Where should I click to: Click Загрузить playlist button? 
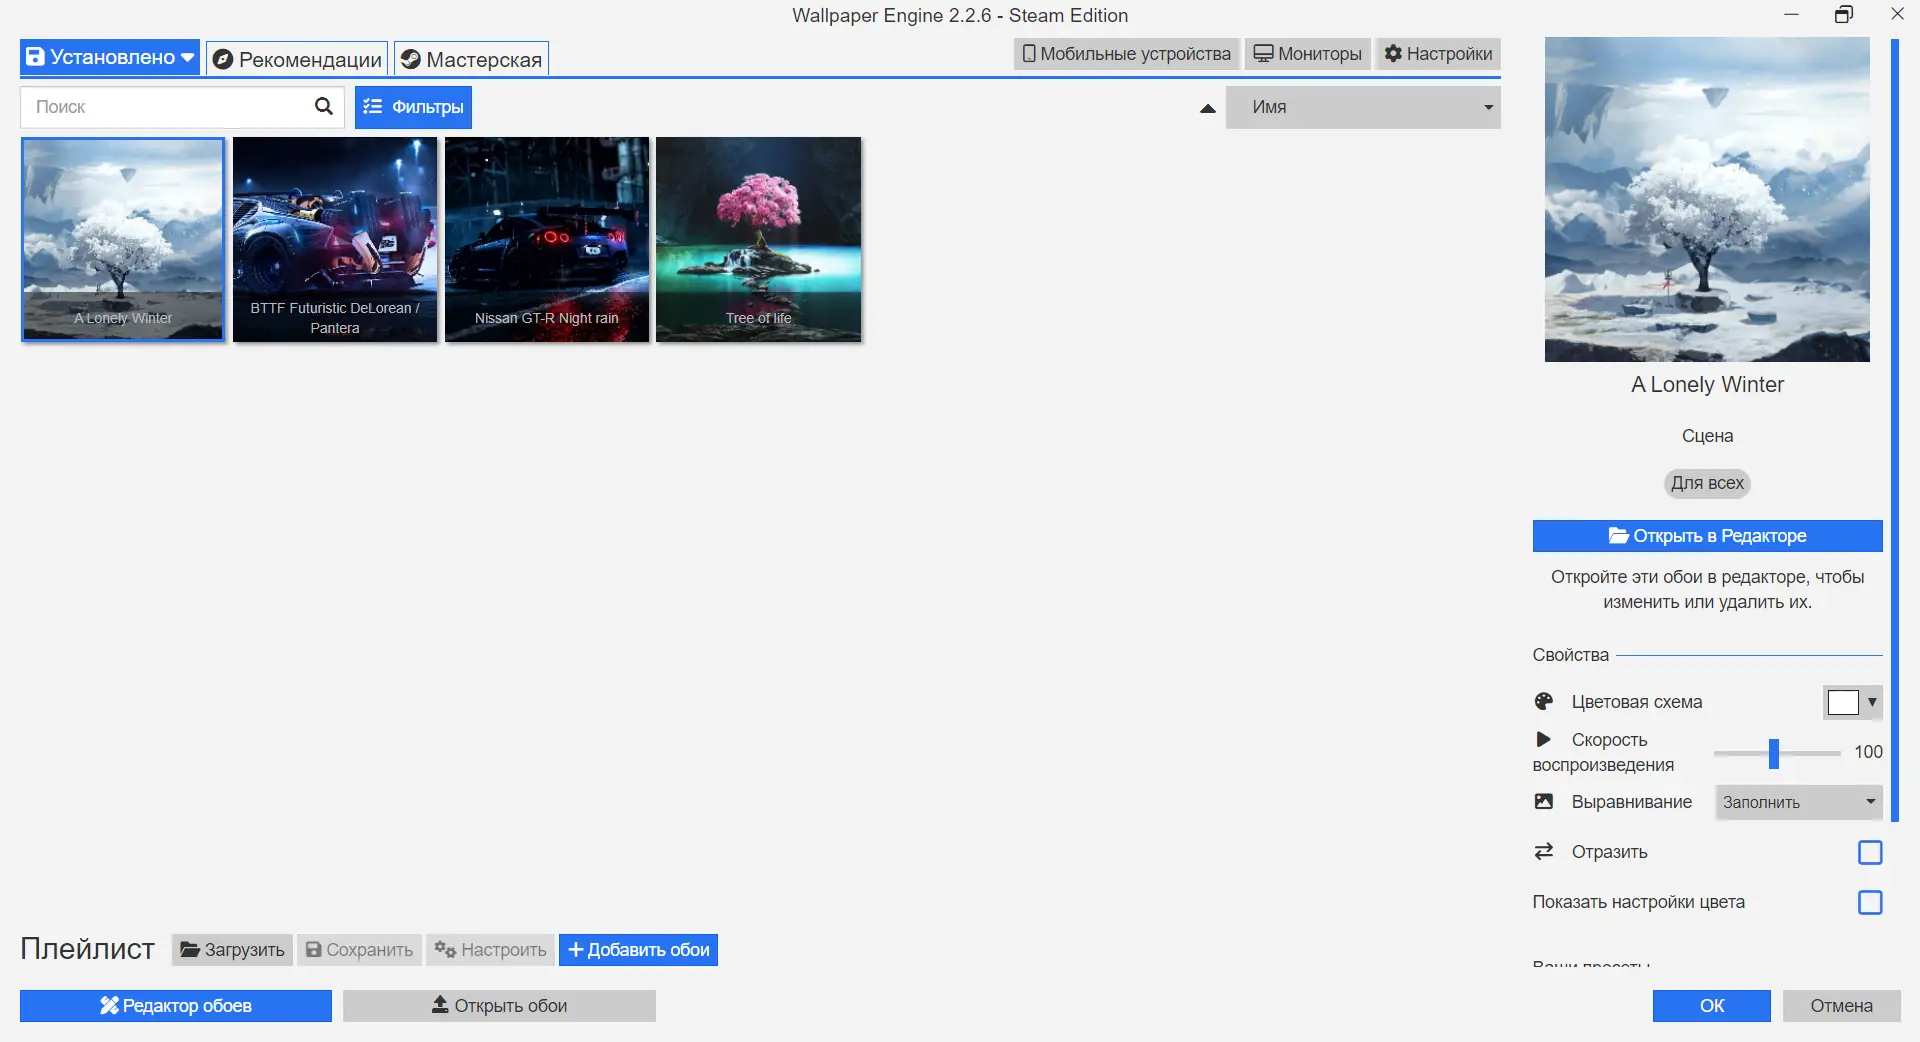click(232, 950)
